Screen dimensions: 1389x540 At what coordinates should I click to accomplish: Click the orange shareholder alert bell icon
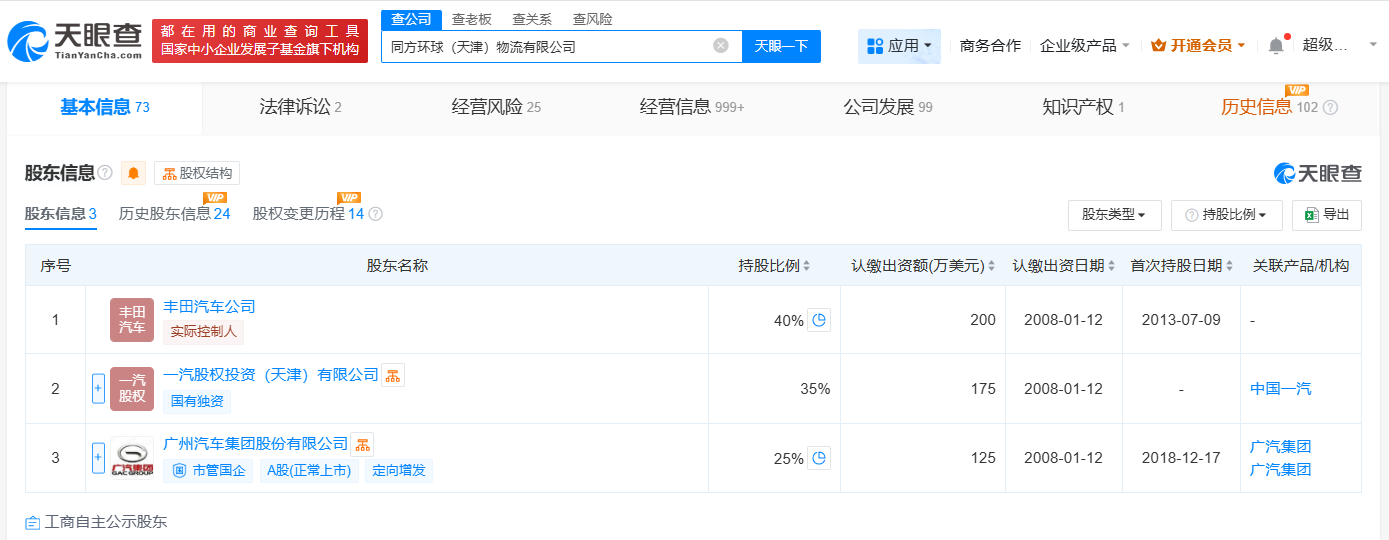pos(134,174)
